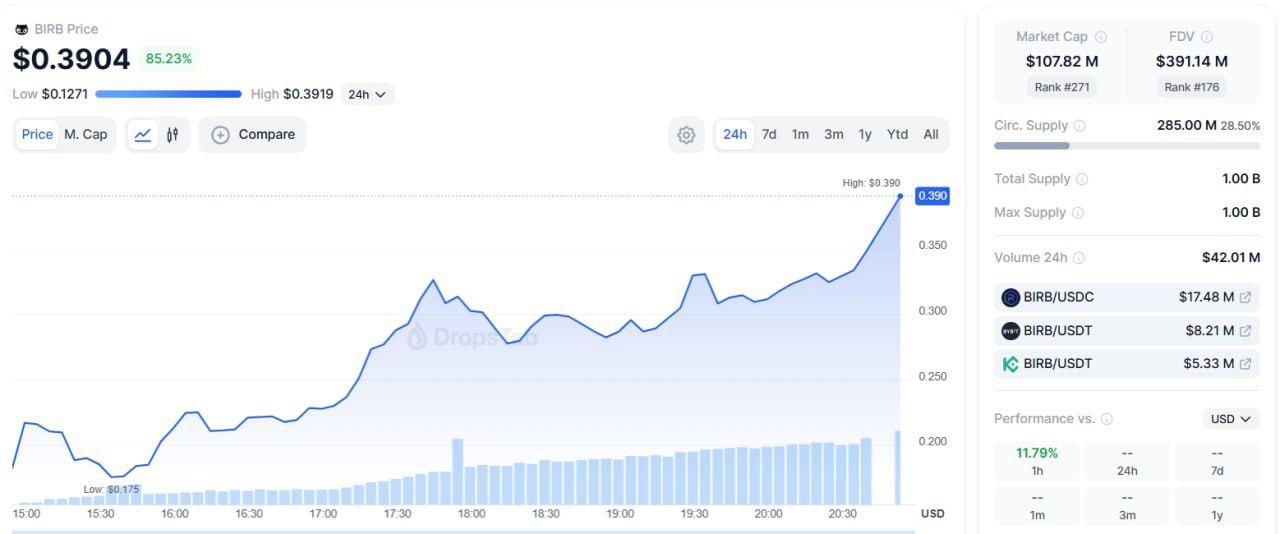1280x534 pixels.
Task: Click the Rank #271 badge
Action: (1062, 87)
